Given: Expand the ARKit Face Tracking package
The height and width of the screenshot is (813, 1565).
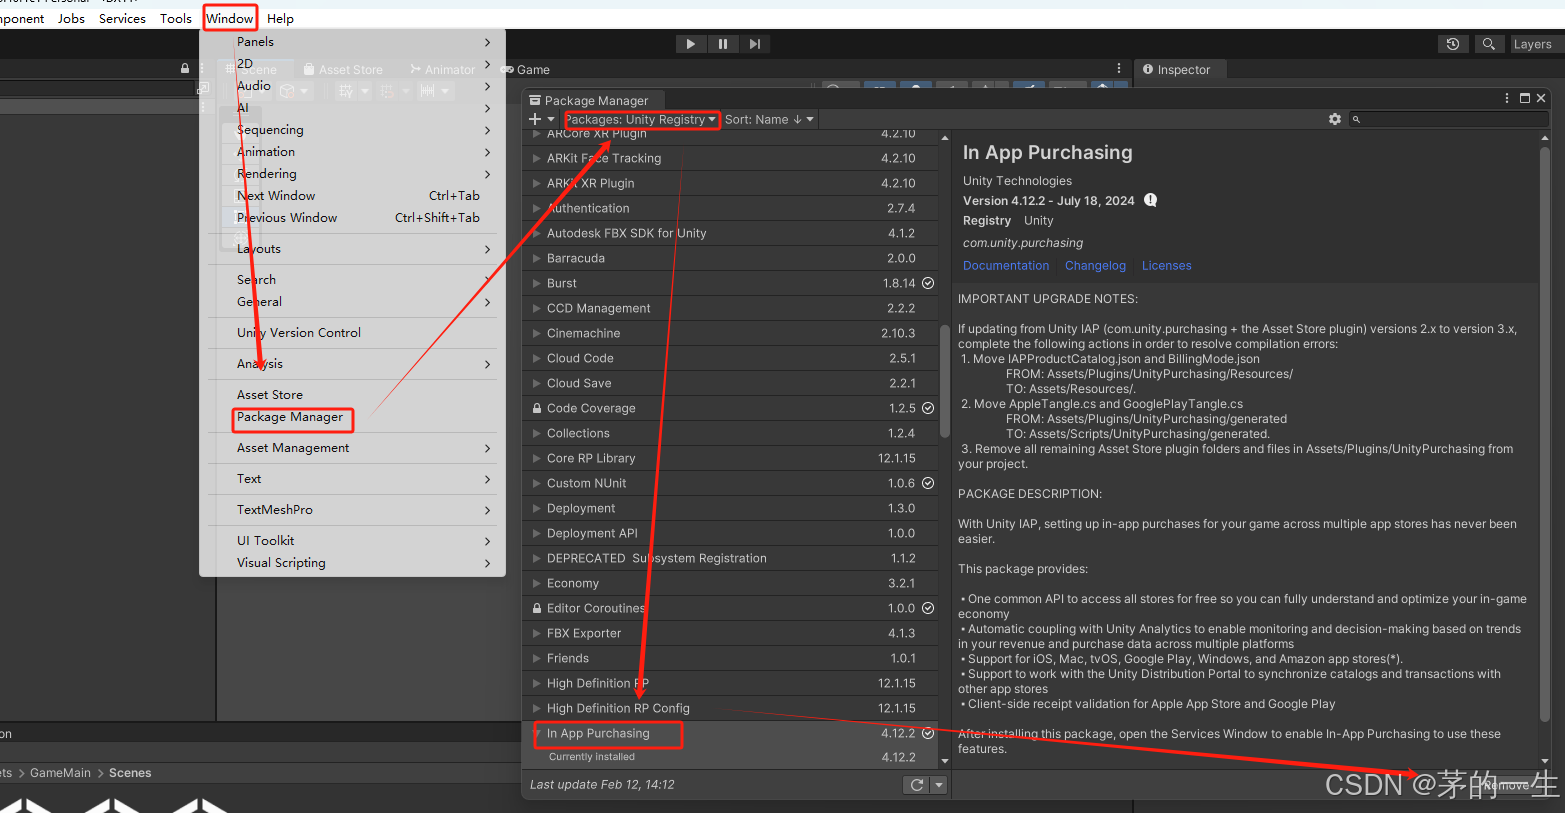Looking at the screenshot, I should tap(537, 158).
